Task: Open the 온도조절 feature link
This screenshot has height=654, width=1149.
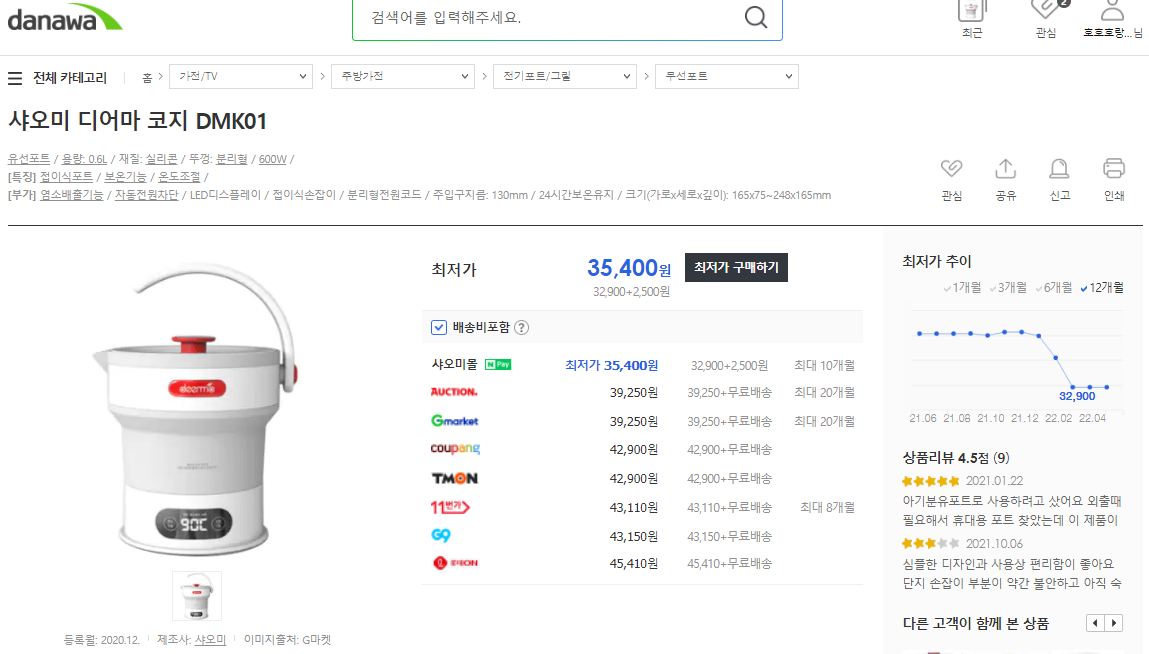Action: tap(180, 177)
